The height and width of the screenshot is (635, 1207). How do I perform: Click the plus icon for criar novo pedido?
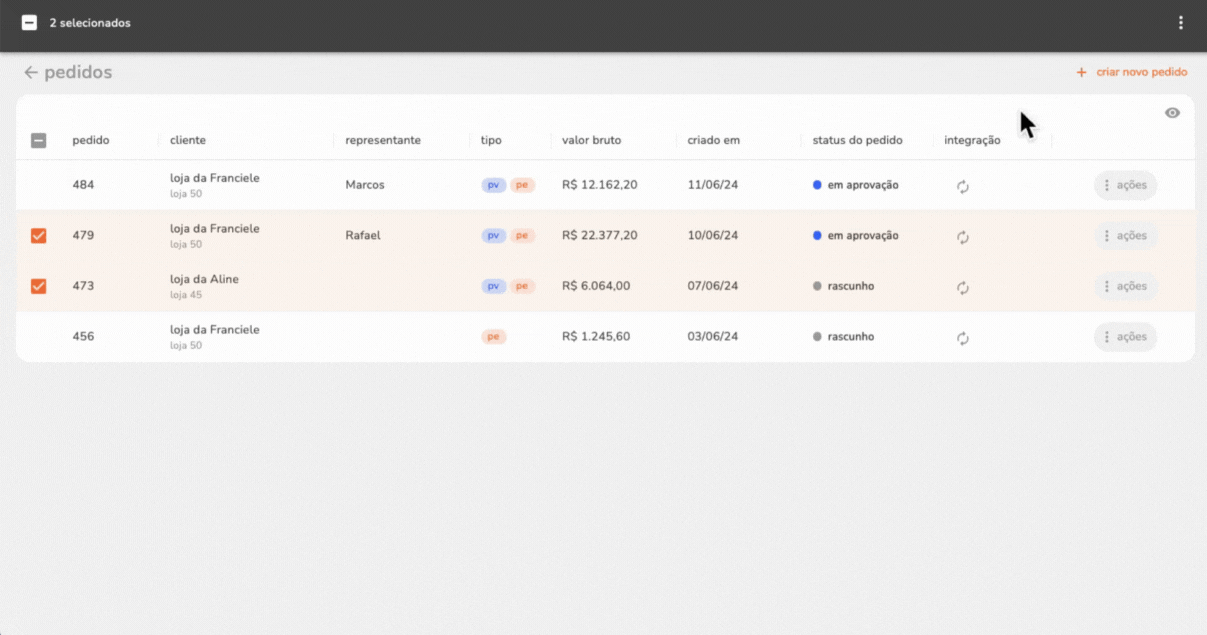pyautogui.click(x=1081, y=73)
